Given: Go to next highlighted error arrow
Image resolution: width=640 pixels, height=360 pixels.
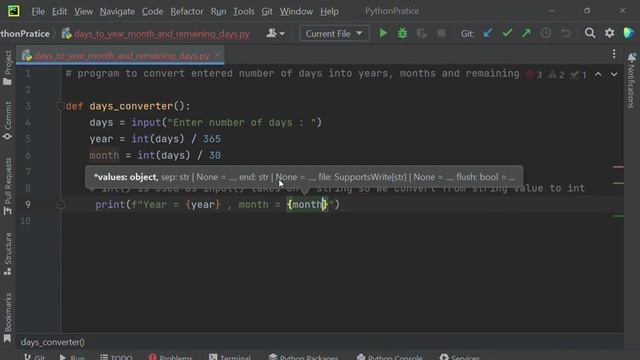Looking at the screenshot, I should (x=614, y=74).
